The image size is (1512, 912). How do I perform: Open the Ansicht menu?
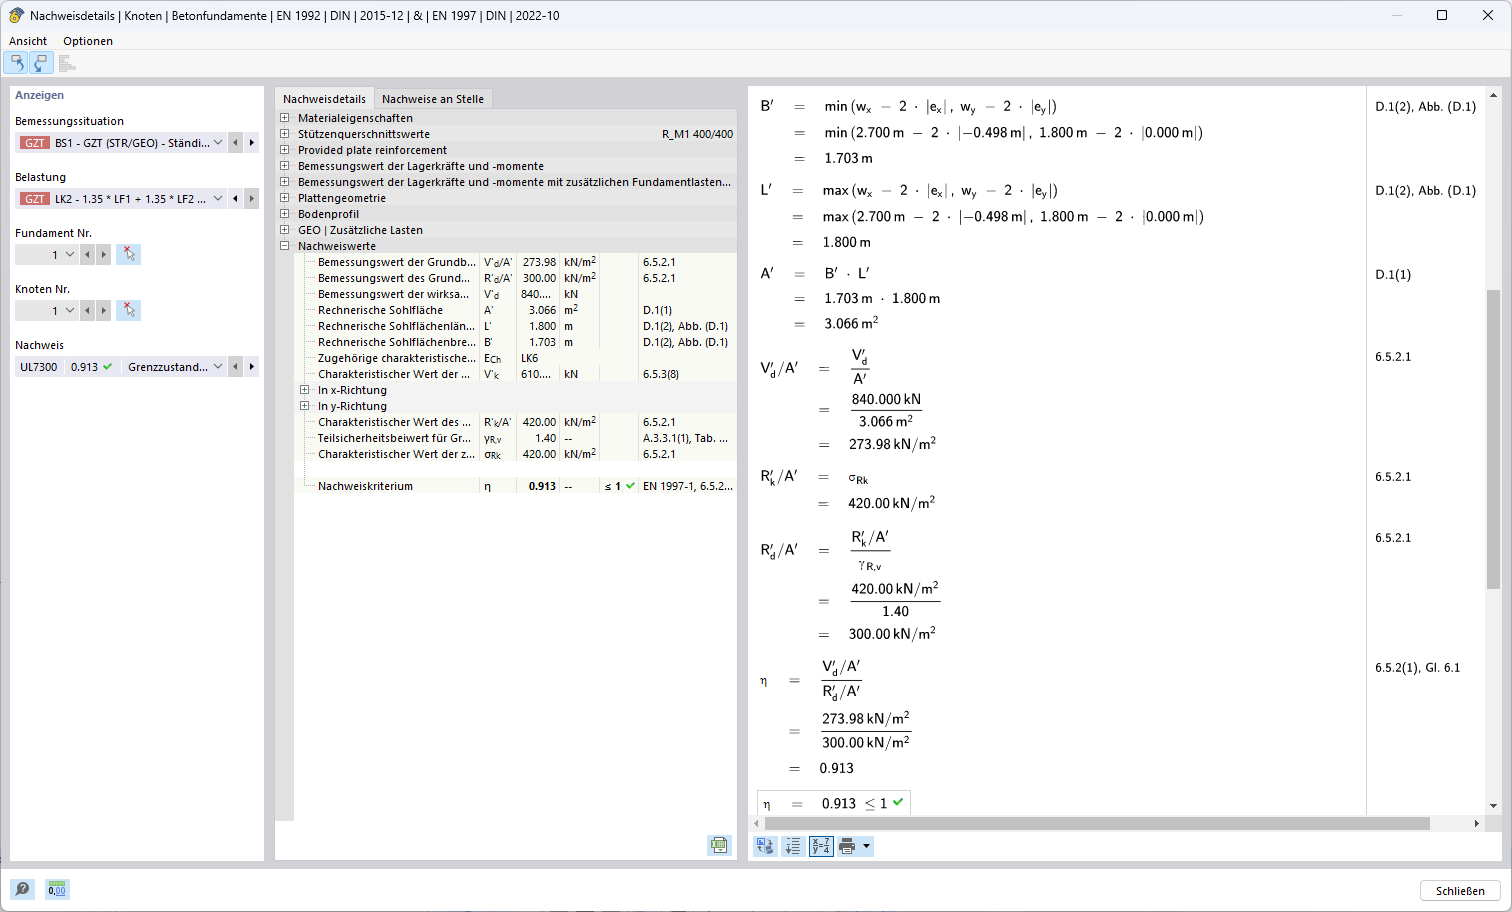28,41
